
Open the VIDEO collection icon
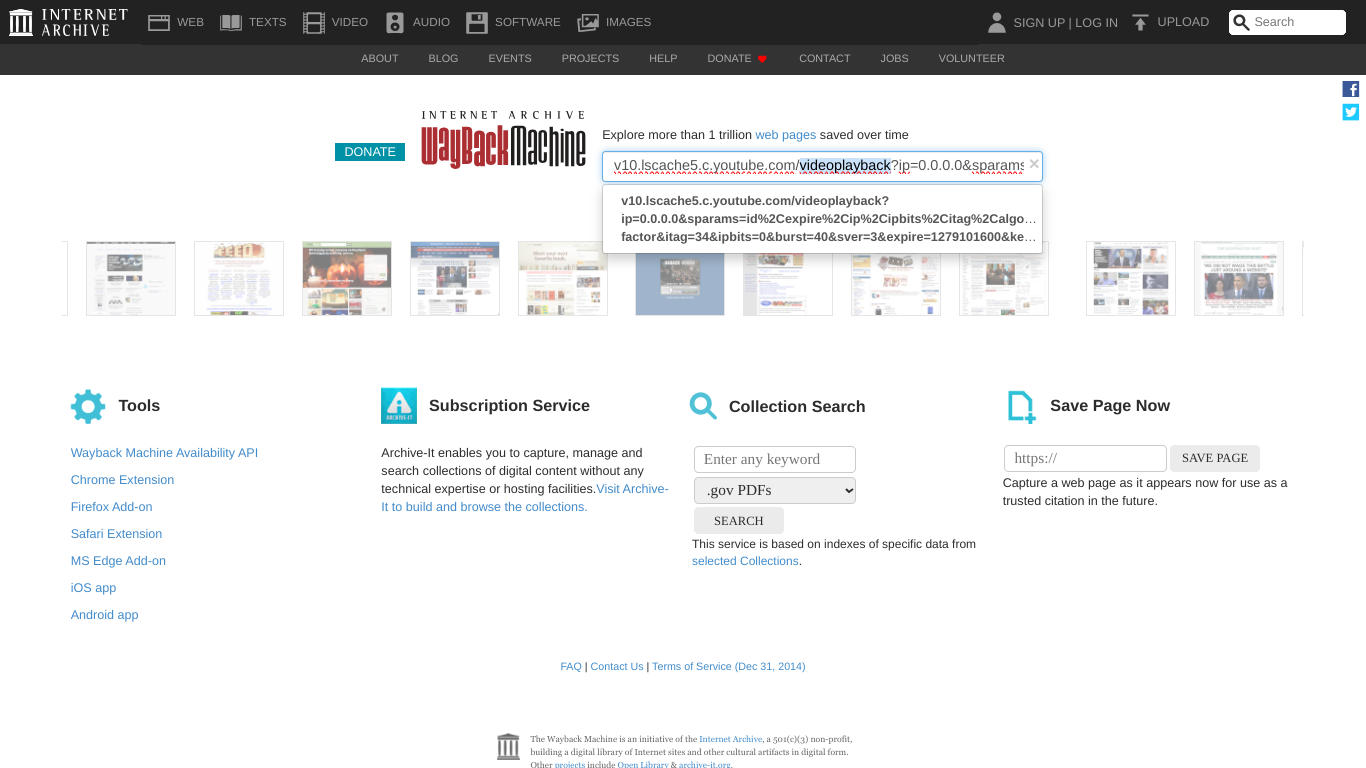[313, 21]
